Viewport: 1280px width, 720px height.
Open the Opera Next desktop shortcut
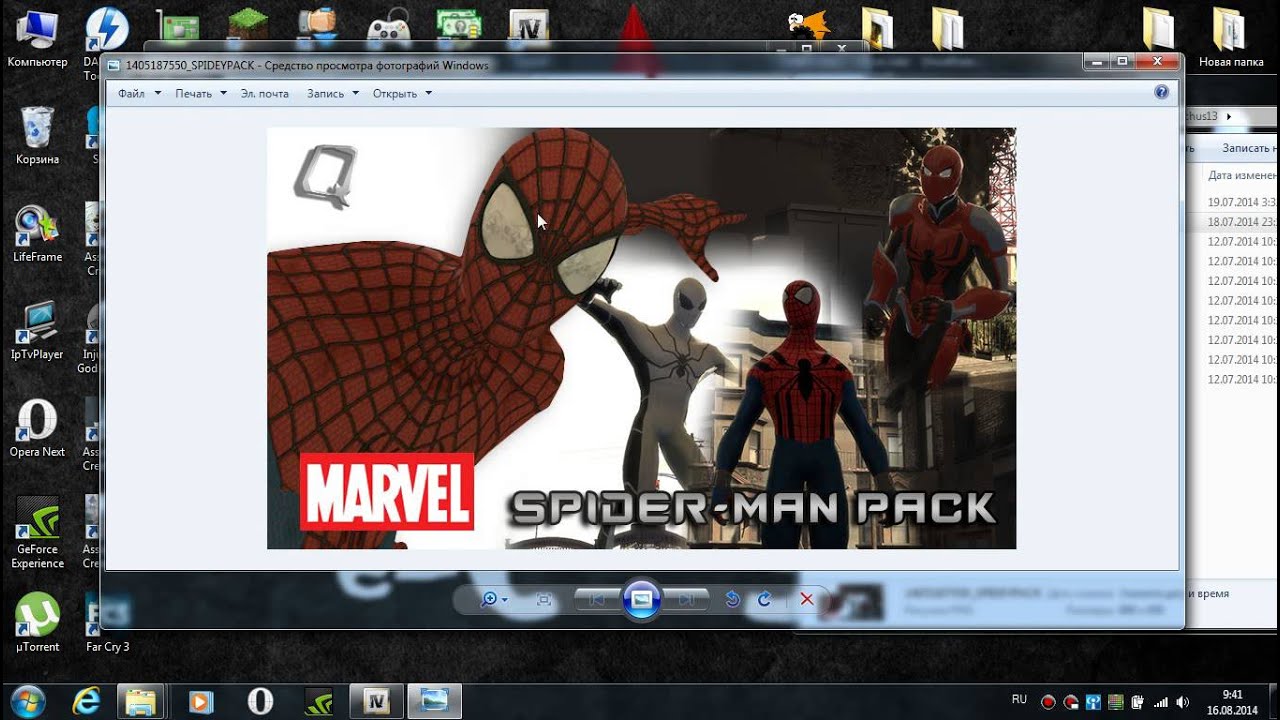(x=37, y=428)
